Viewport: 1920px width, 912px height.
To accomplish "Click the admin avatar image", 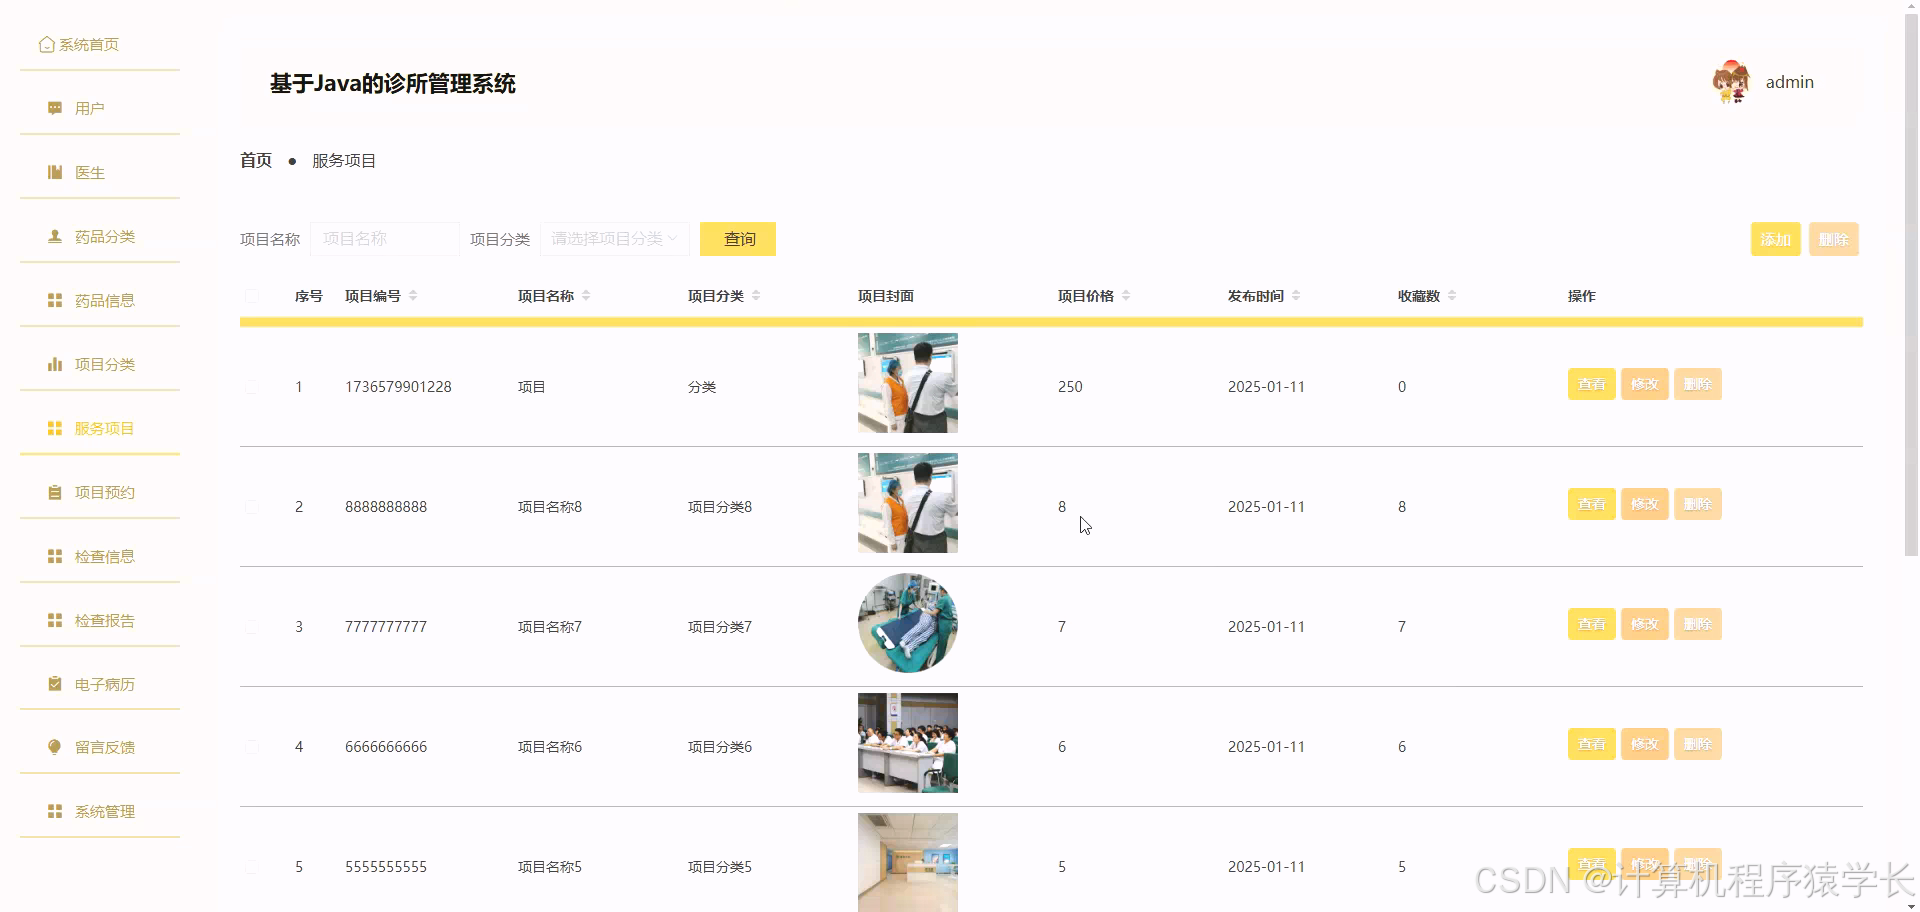I will (1730, 82).
